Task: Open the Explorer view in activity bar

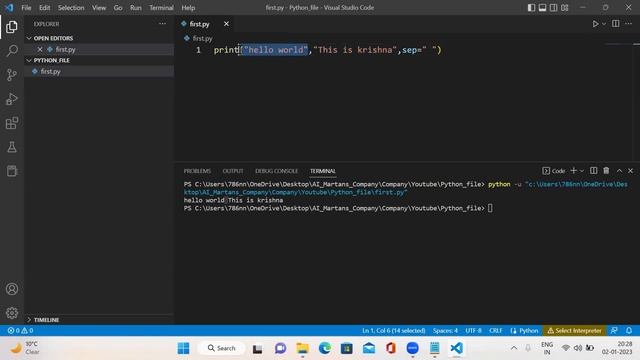Action: [x=12, y=27]
